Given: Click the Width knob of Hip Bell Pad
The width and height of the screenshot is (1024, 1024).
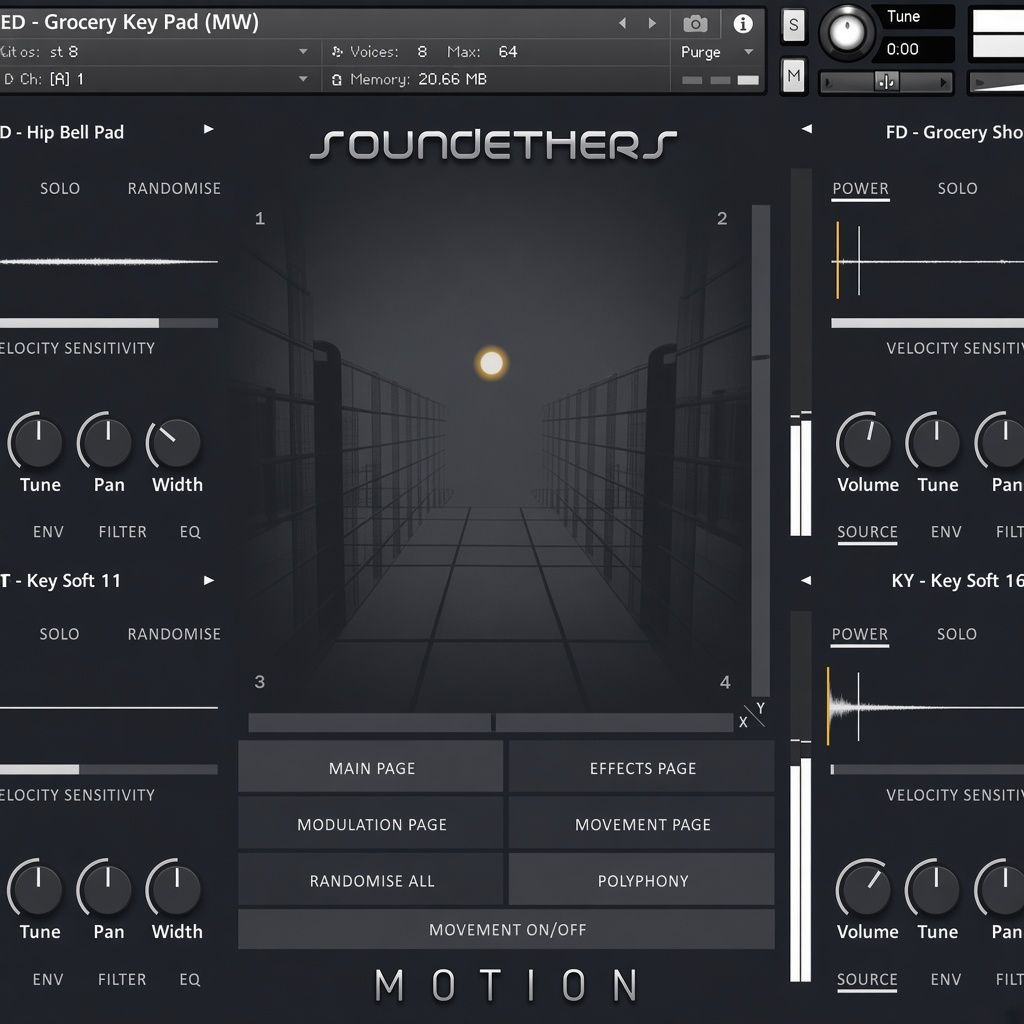Looking at the screenshot, I should [x=174, y=443].
